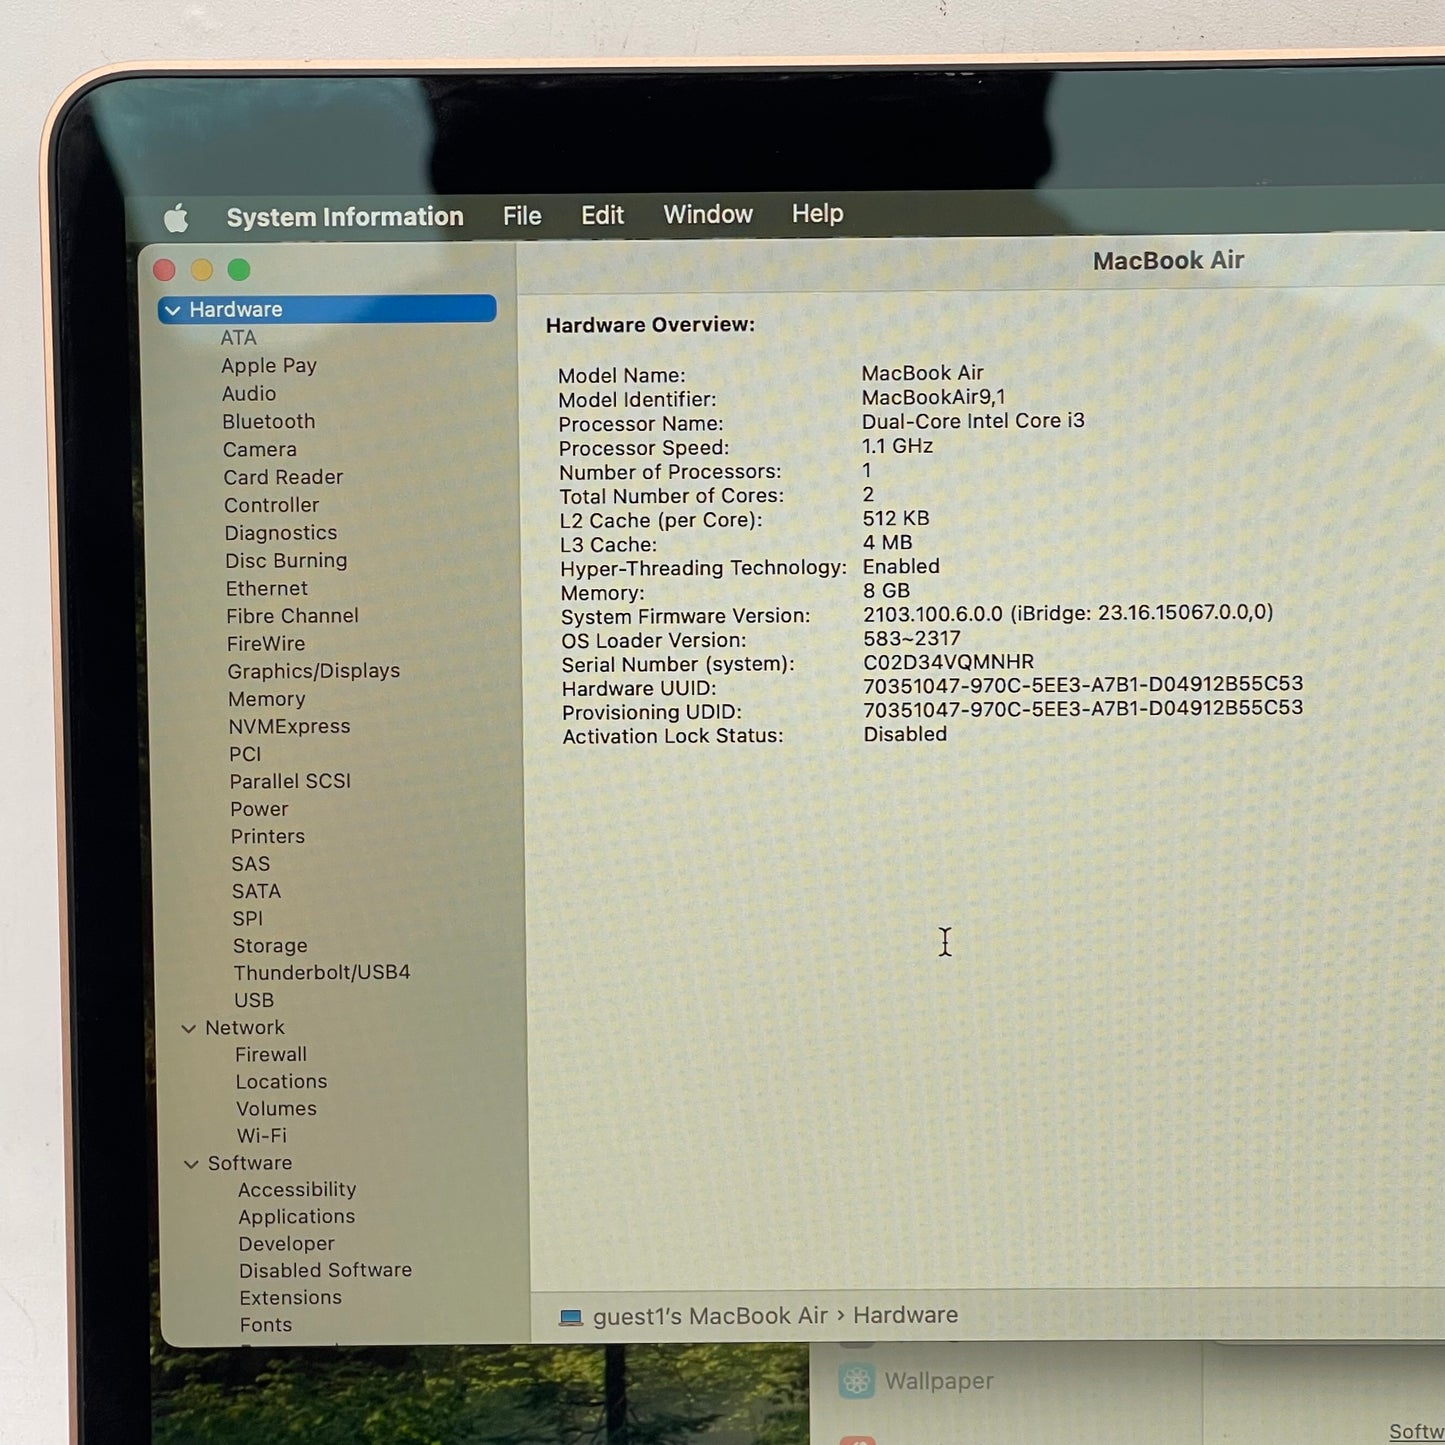Select SPI in the sidebar
This screenshot has height=1445, width=1445.
(x=248, y=918)
